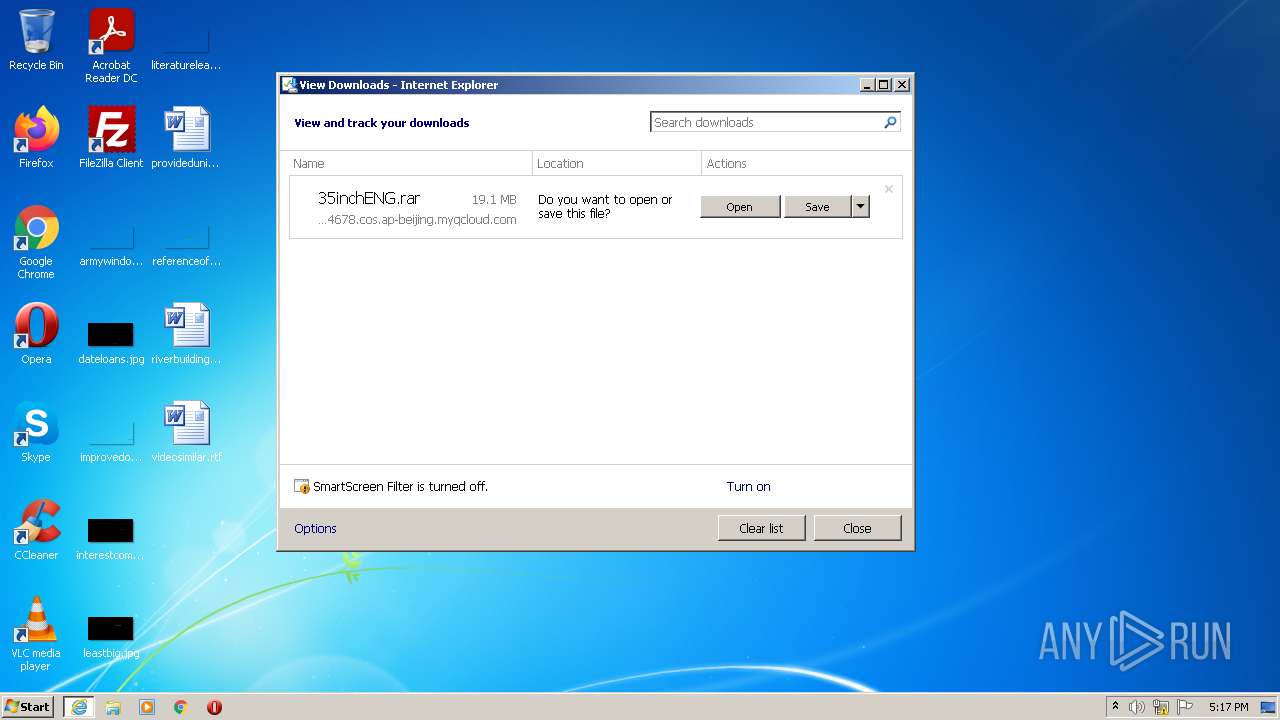Image resolution: width=1280 pixels, height=720 pixels.
Task: Click the search magnifier icon in downloads
Action: click(x=890, y=122)
